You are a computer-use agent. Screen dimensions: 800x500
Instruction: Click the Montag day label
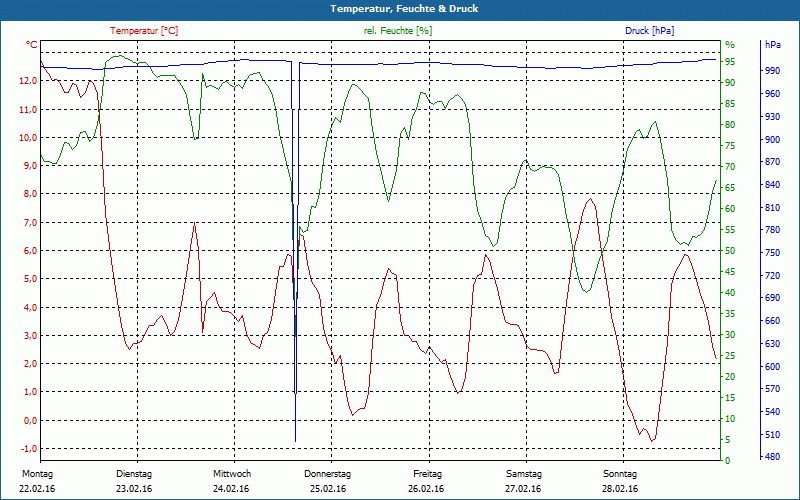coord(37,474)
